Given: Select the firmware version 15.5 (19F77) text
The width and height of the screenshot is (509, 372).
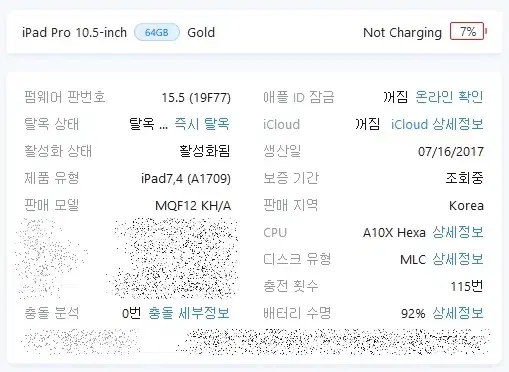Looking at the screenshot, I should point(196,97).
